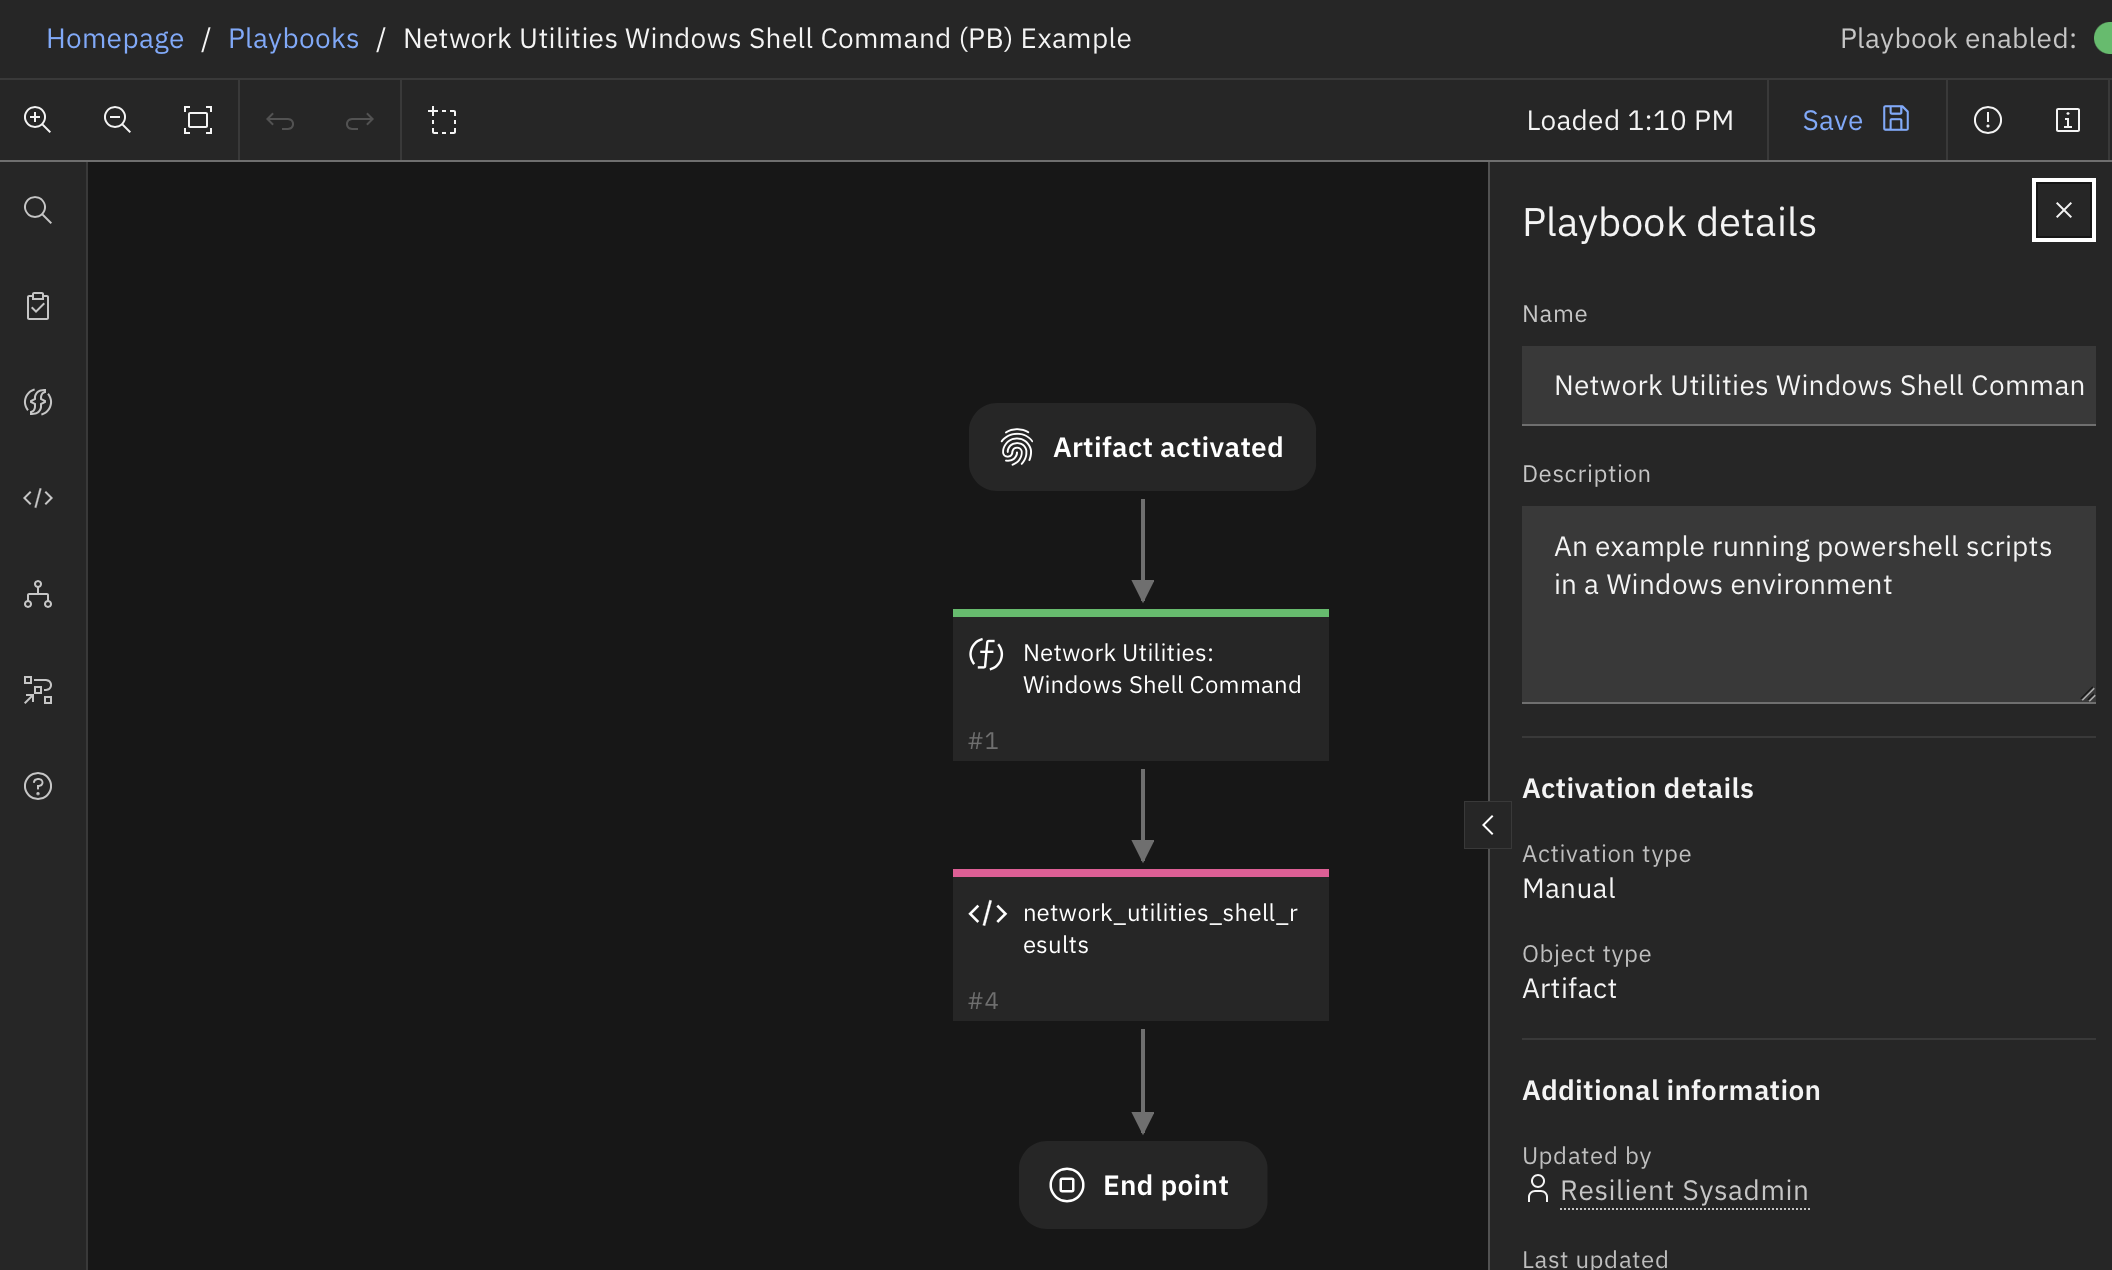Click the Search icon in the sidebar
This screenshot has width=2112, height=1270.
click(x=39, y=210)
